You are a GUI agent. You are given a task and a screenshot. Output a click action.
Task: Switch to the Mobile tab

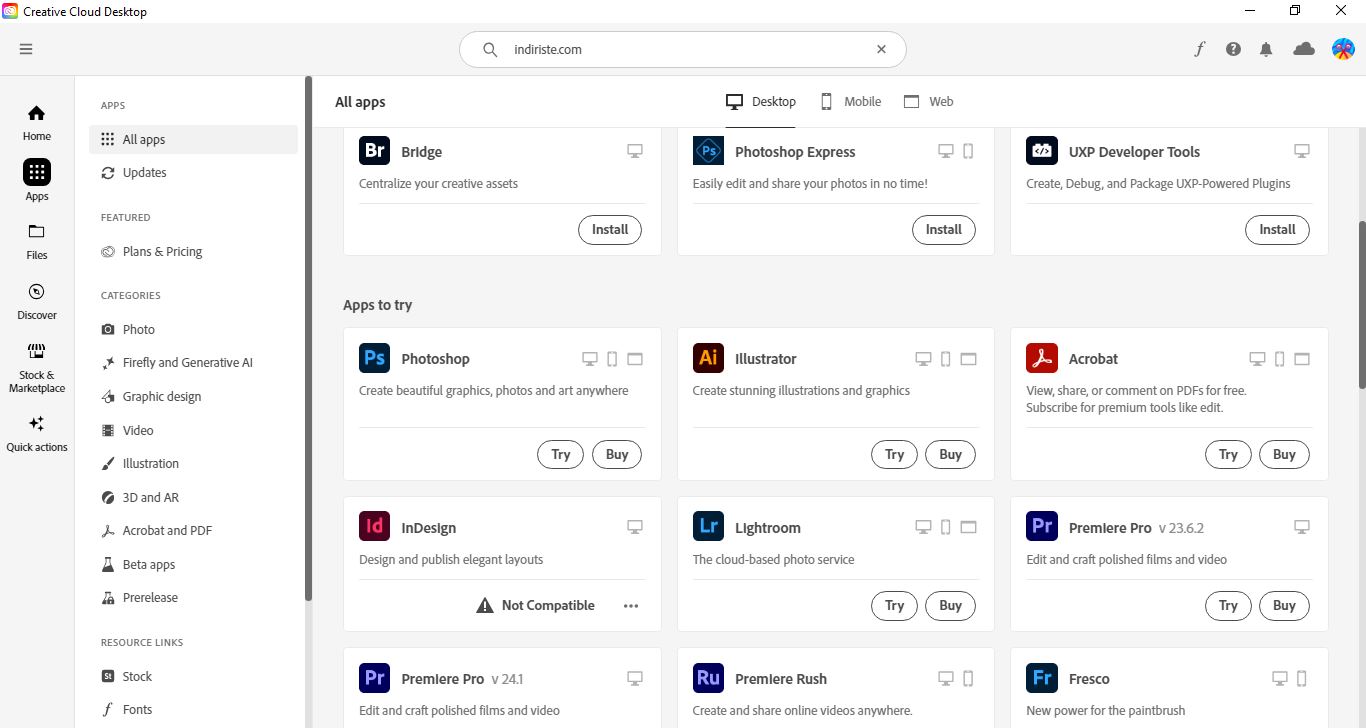[x=851, y=101]
